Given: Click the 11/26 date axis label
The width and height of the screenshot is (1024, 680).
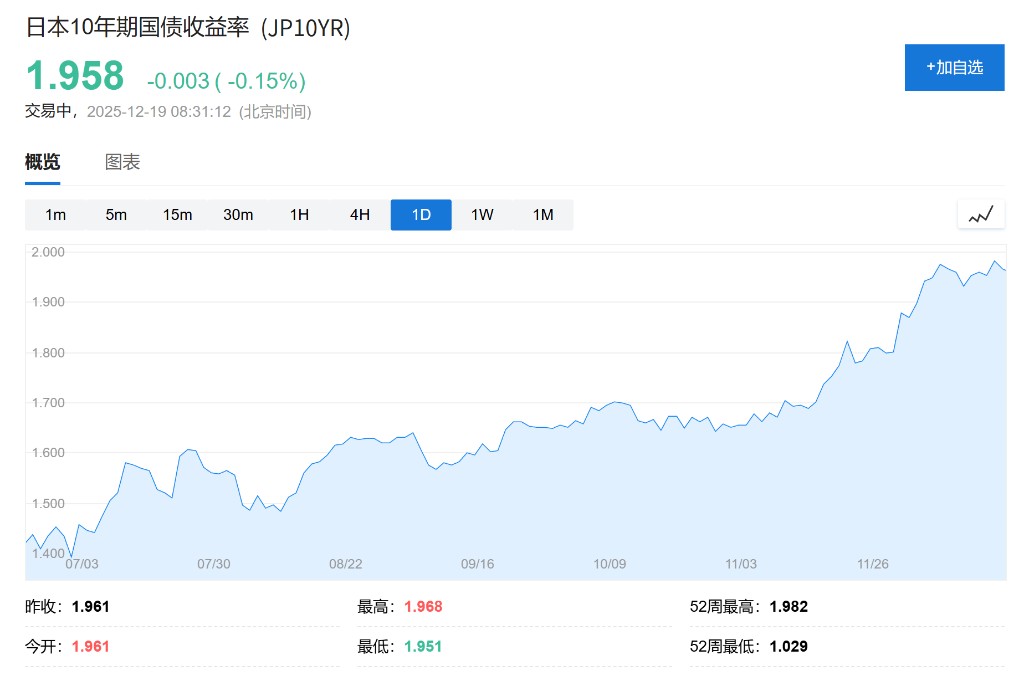Looking at the screenshot, I should click(x=873, y=564).
